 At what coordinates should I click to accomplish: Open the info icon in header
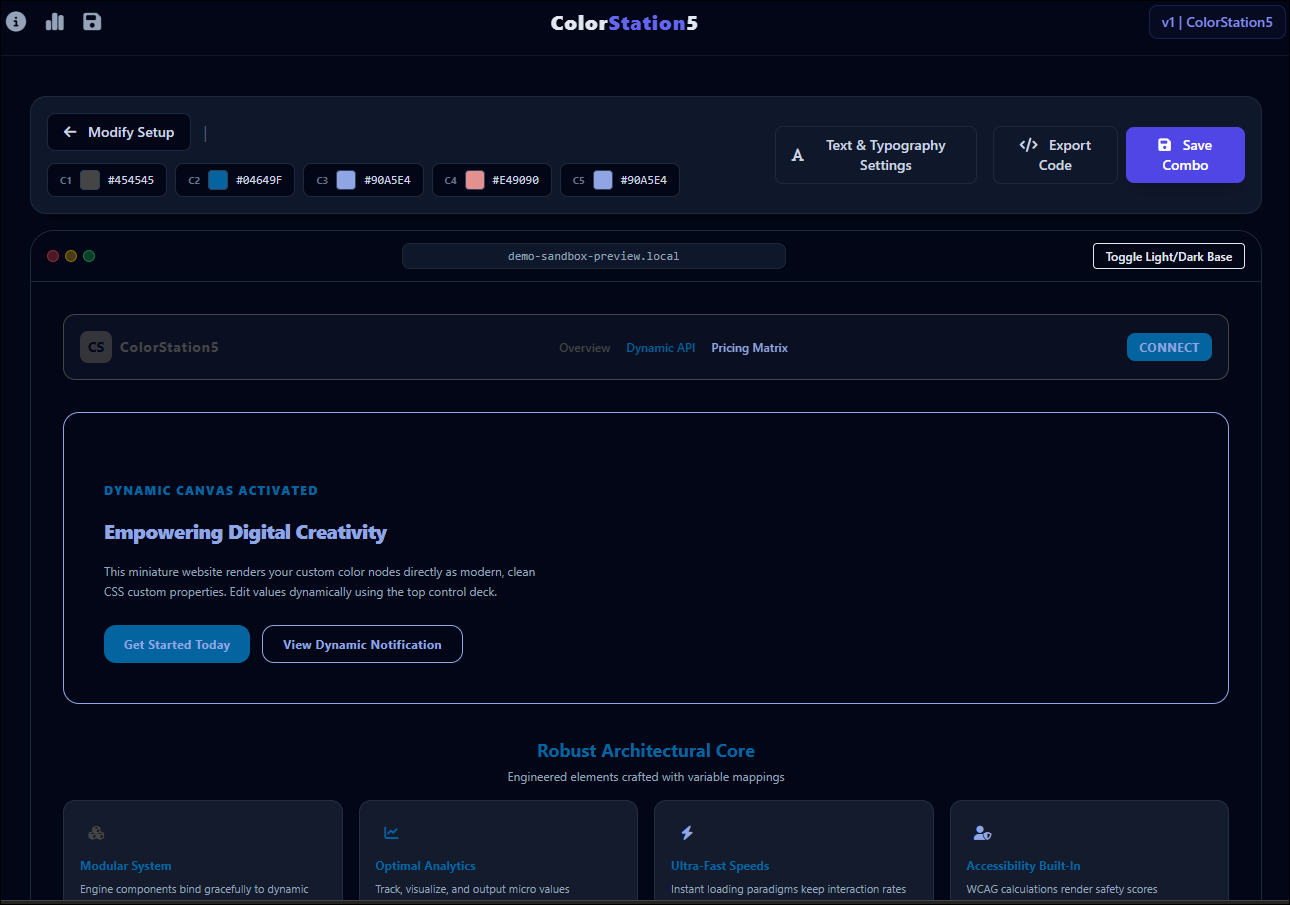[16, 21]
